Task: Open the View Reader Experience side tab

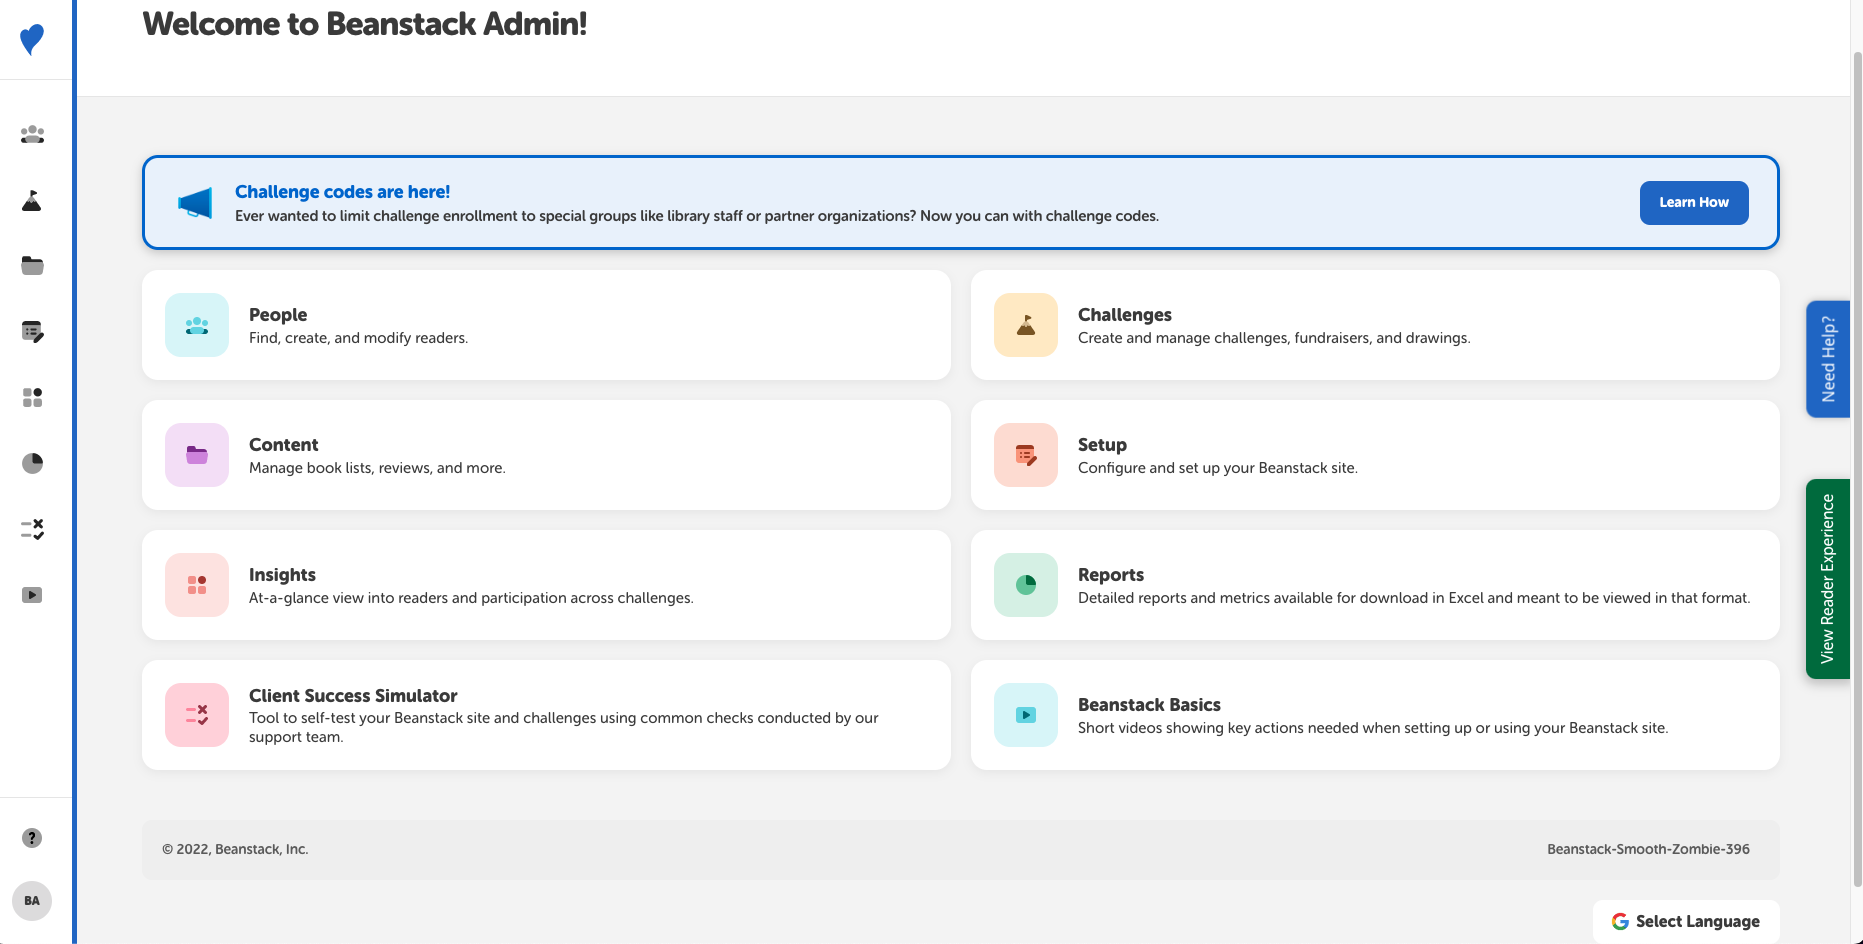Action: click(1827, 578)
